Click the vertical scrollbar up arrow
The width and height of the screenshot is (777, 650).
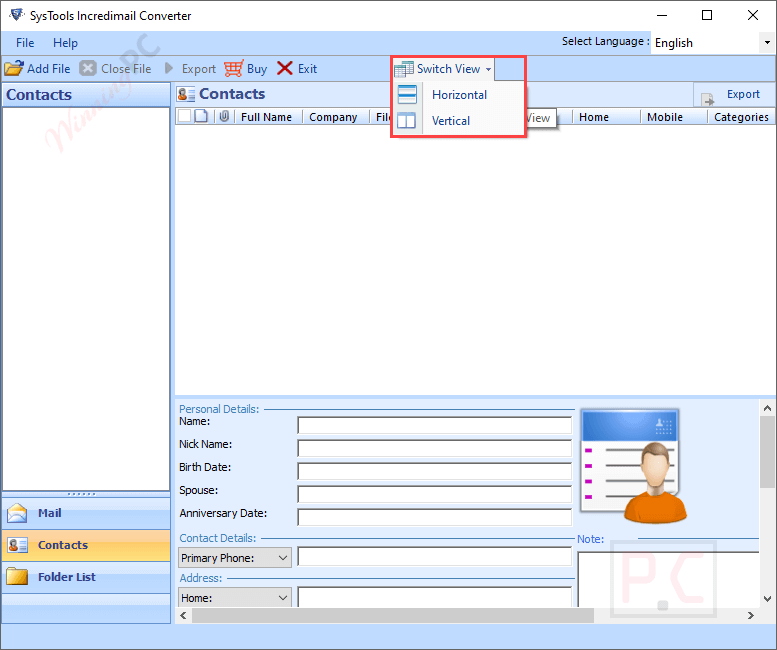[767, 408]
